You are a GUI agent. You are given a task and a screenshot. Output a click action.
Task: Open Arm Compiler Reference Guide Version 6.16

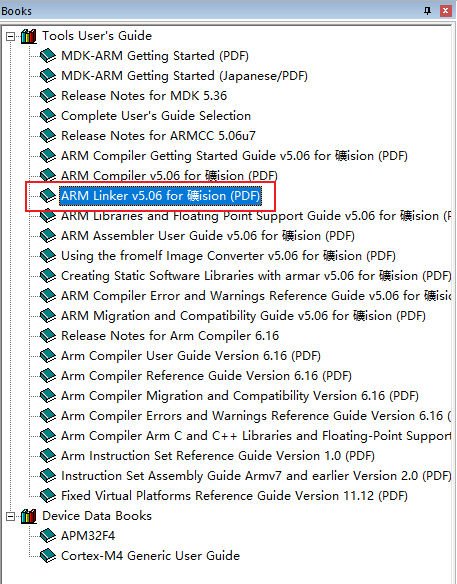point(206,376)
